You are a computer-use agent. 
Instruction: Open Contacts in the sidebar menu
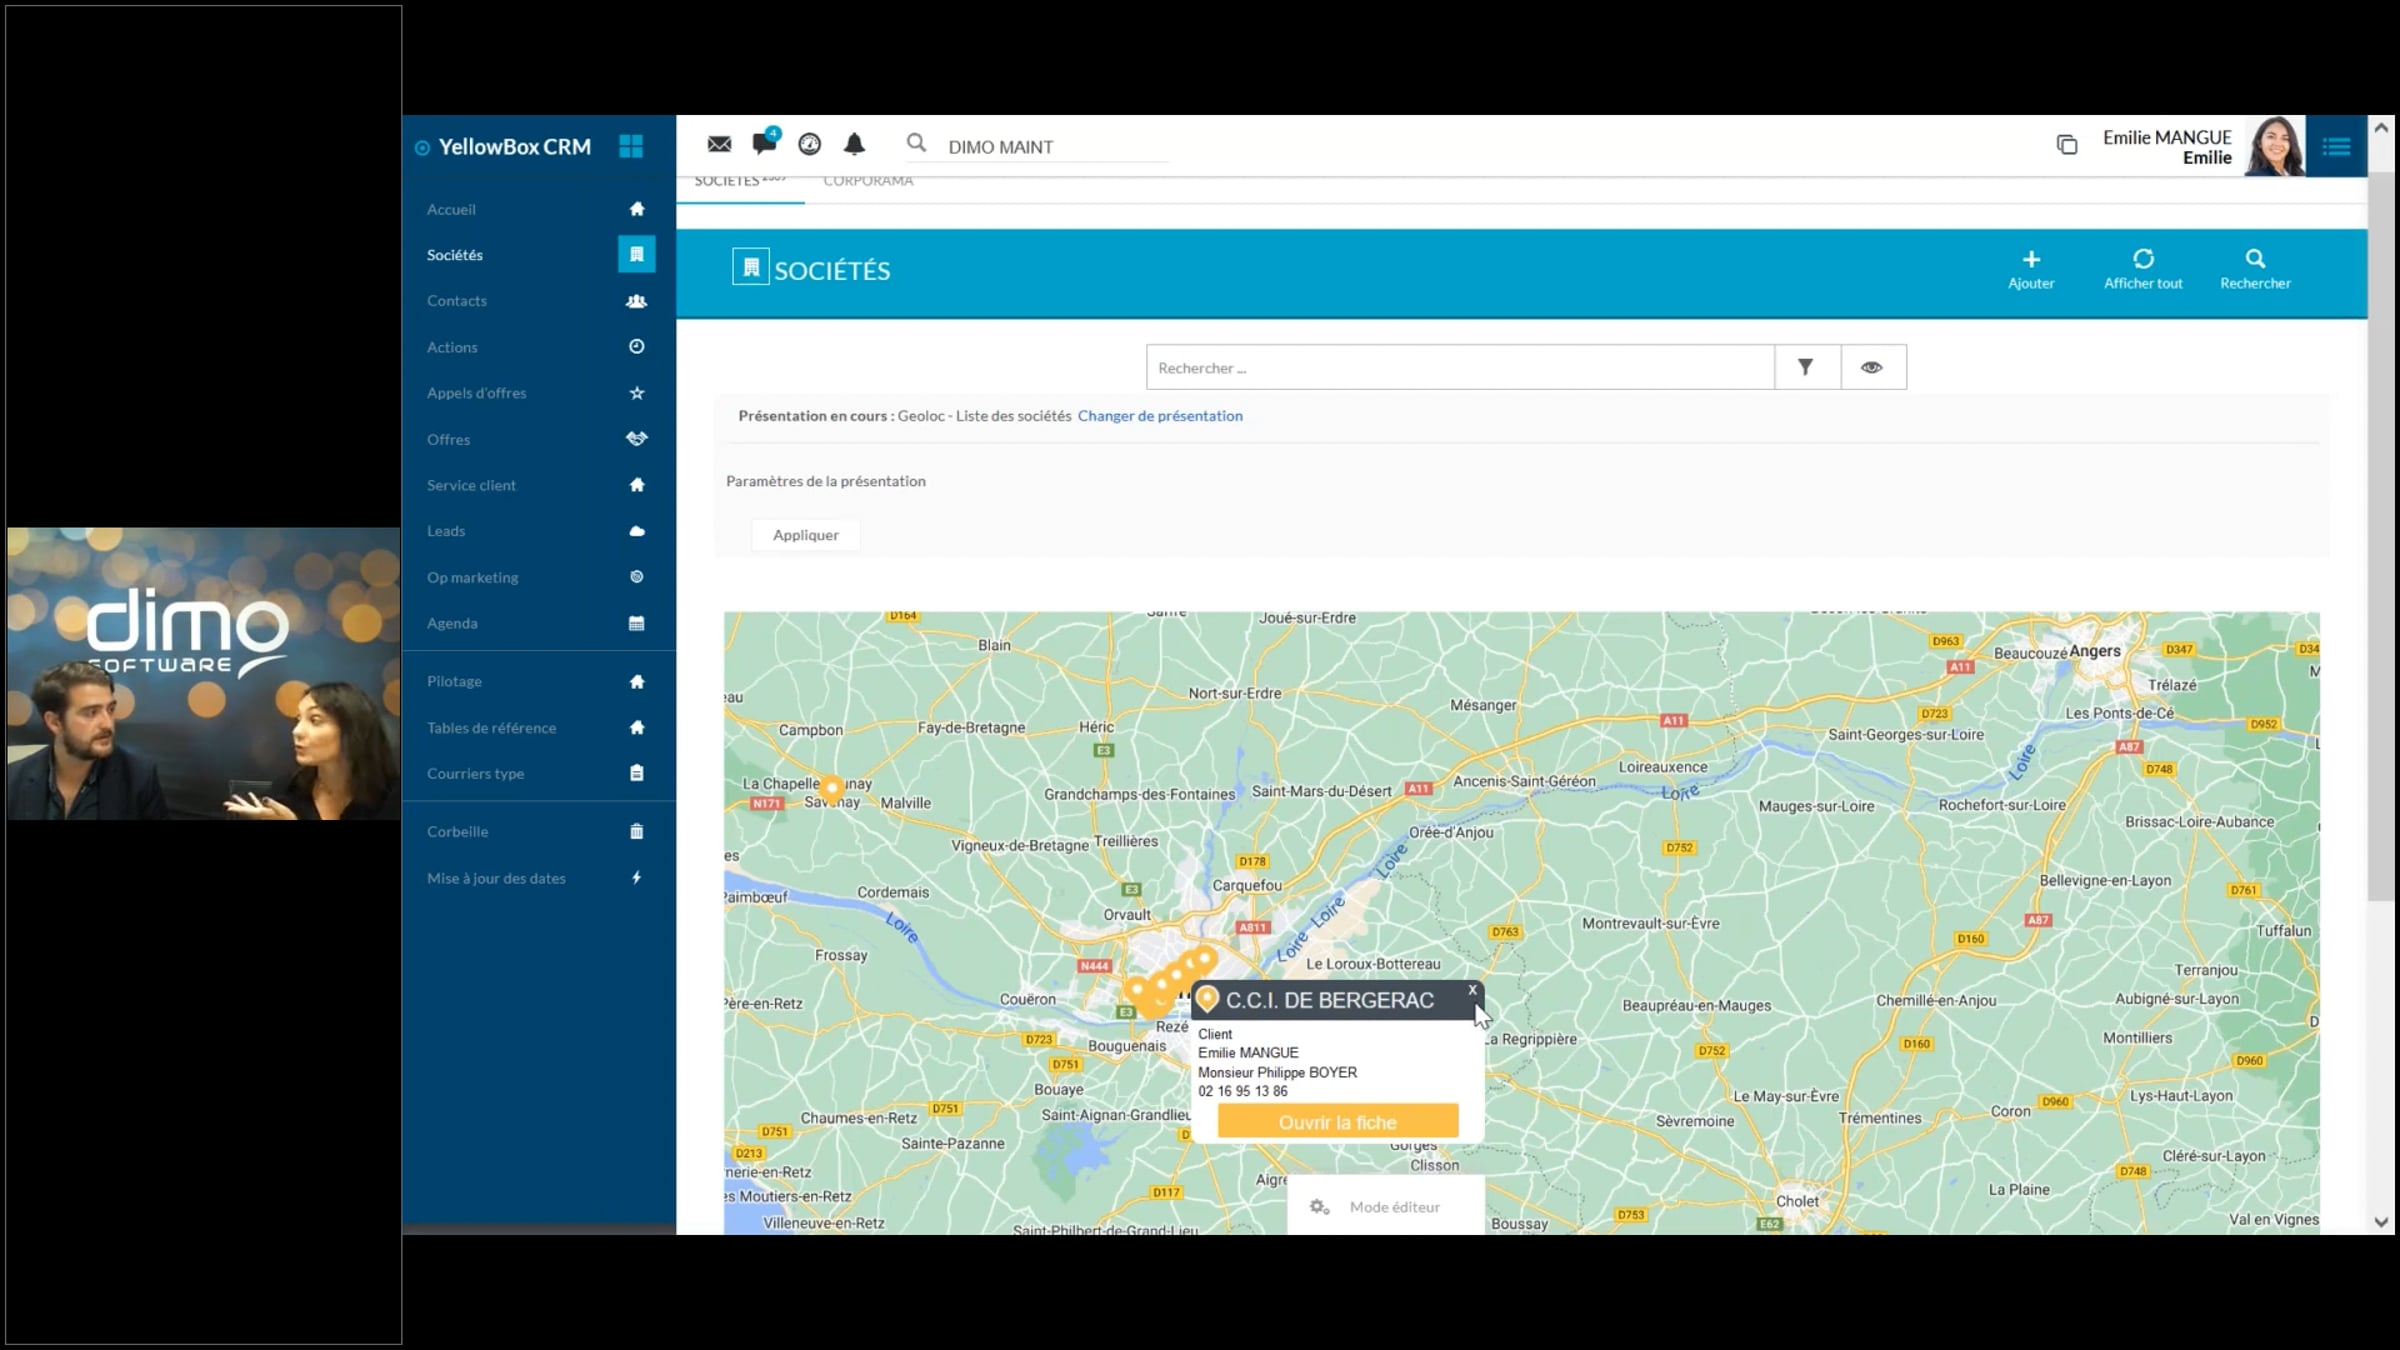[x=457, y=301]
